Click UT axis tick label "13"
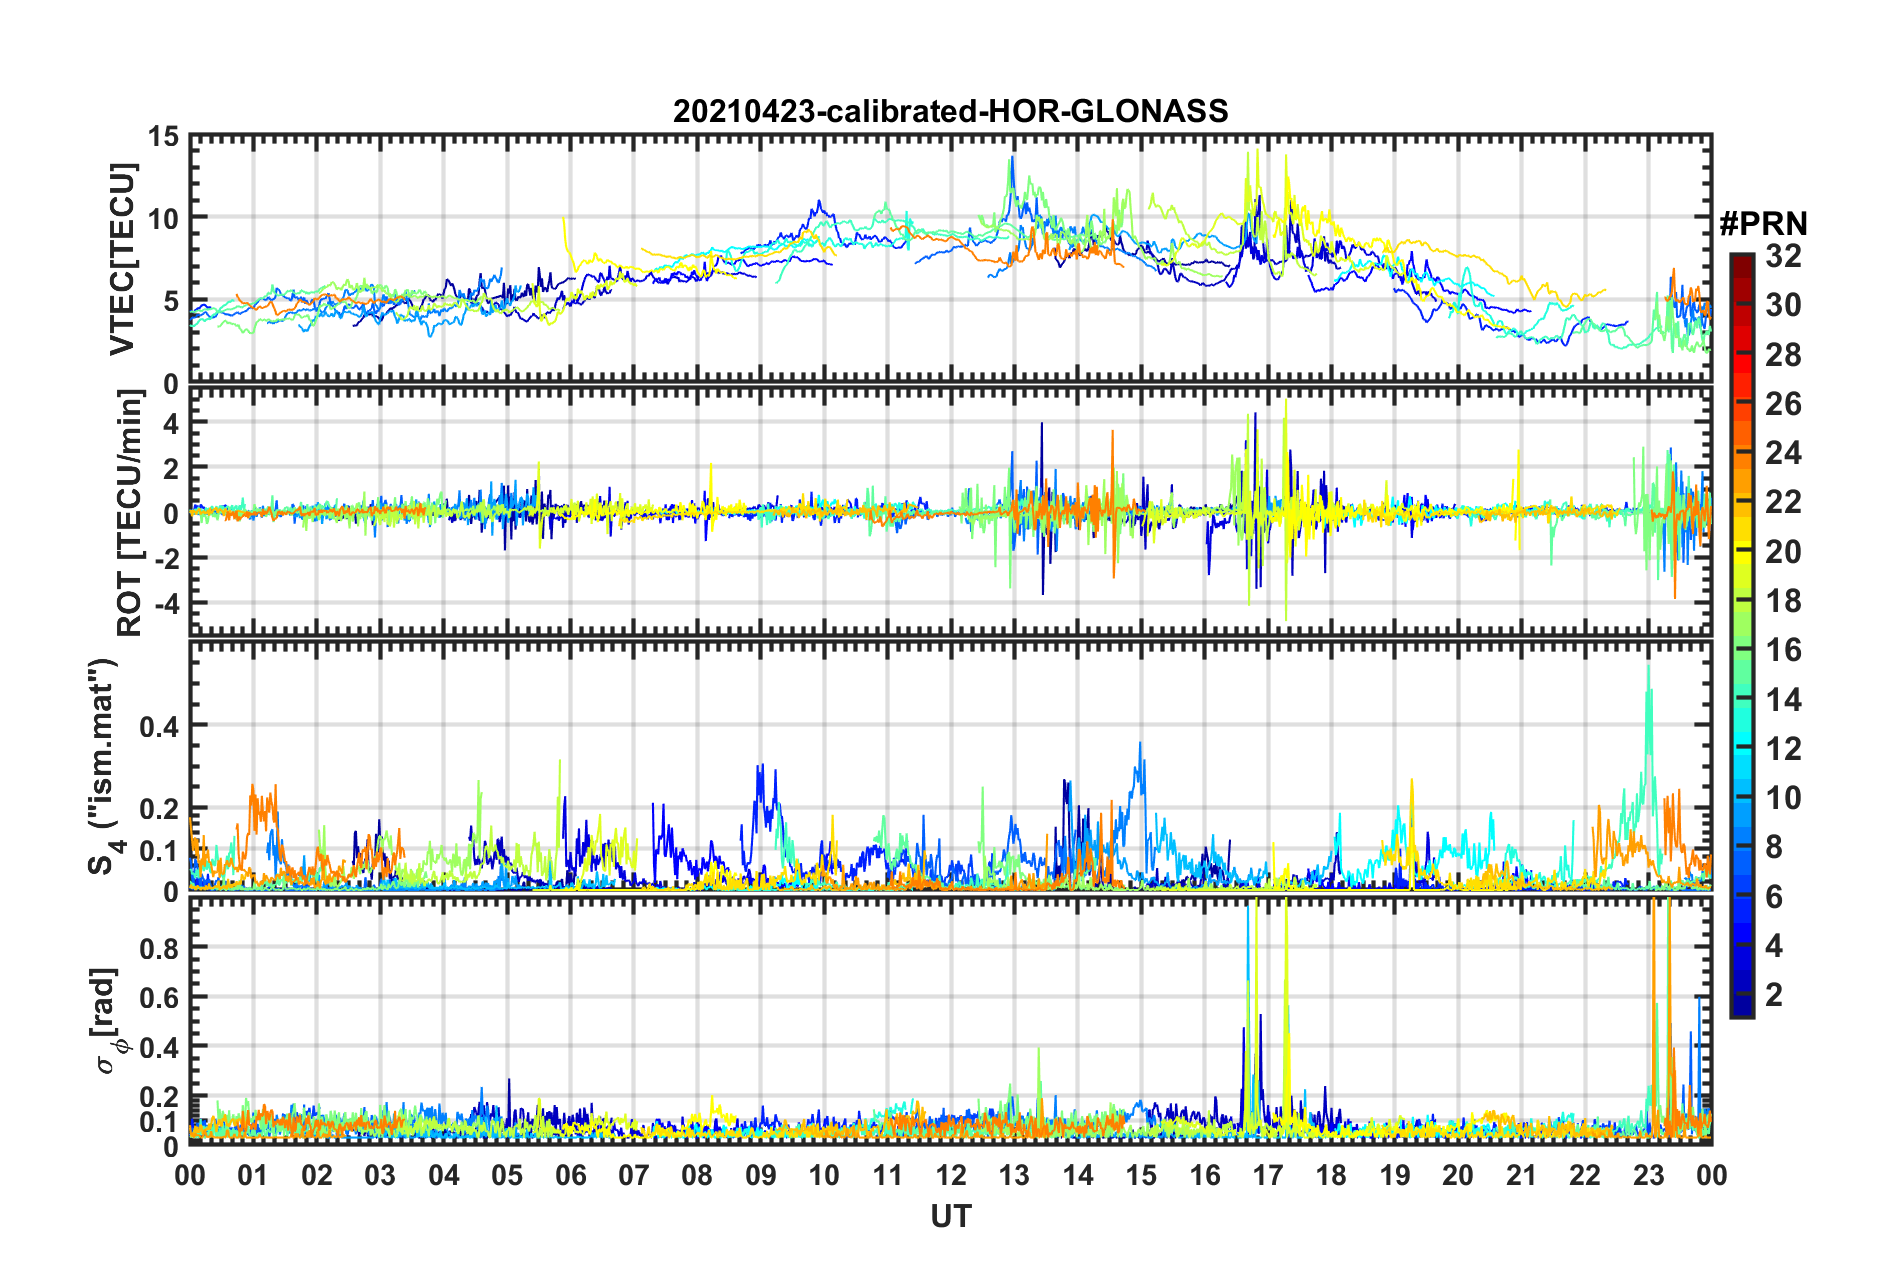1902x1272 pixels. [1014, 1175]
